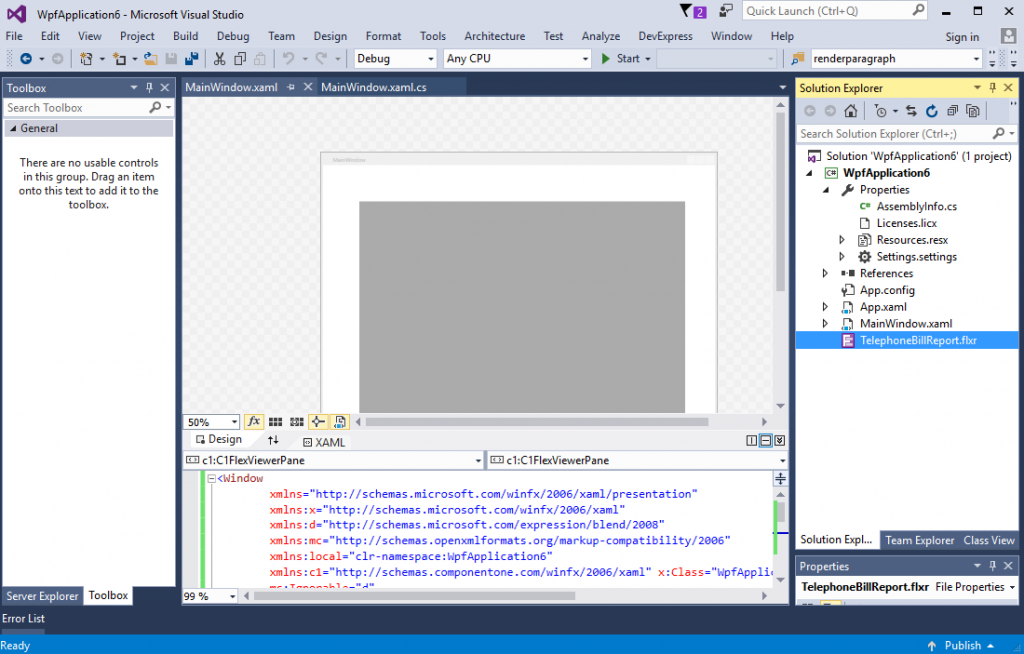Switch to vertical split view

click(752, 441)
